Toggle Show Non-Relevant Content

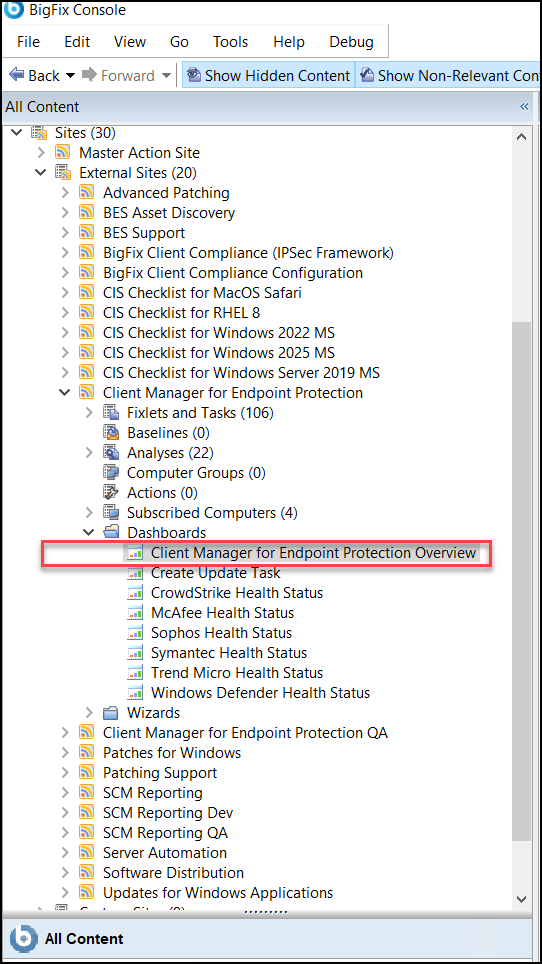(449, 76)
